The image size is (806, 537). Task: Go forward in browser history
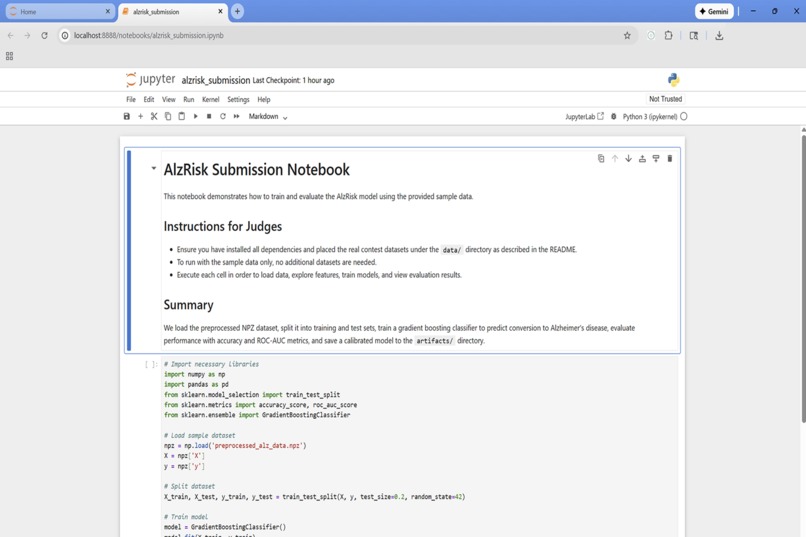pyautogui.click(x=27, y=35)
